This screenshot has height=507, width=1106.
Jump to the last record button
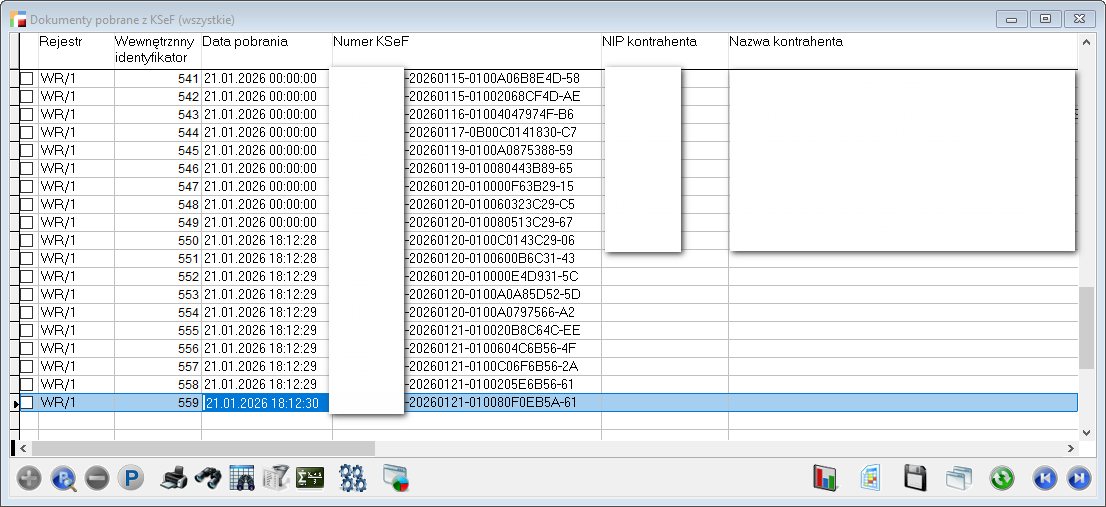[1079, 478]
